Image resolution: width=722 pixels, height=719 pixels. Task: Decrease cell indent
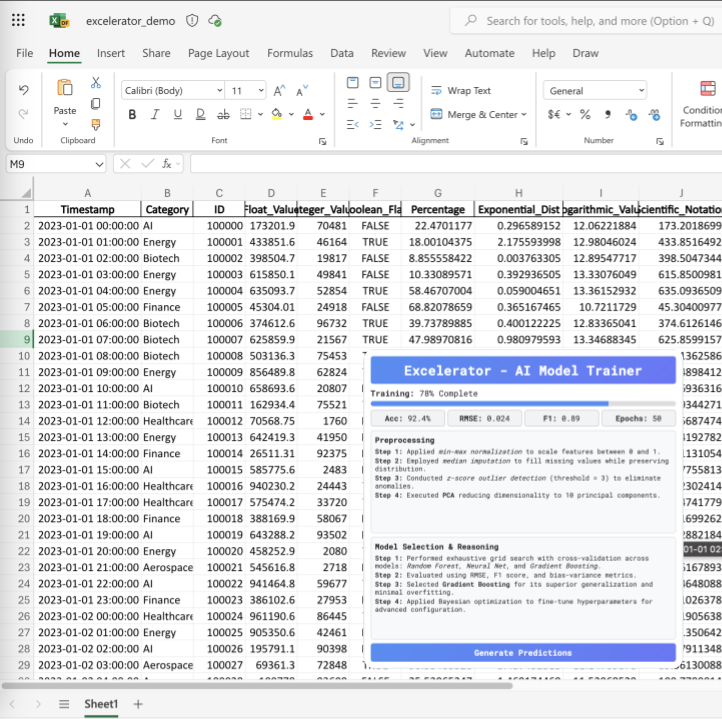pos(353,124)
